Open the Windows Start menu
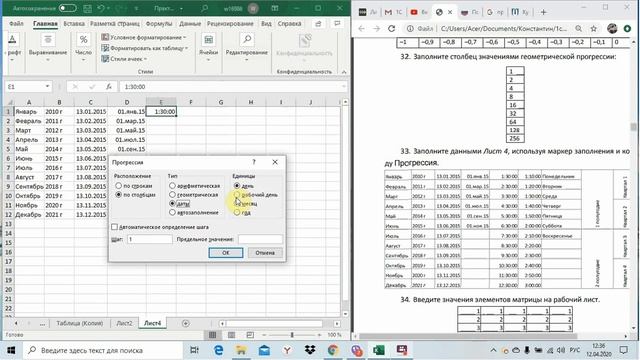The width and height of the screenshot is (640, 360). [x=11, y=350]
